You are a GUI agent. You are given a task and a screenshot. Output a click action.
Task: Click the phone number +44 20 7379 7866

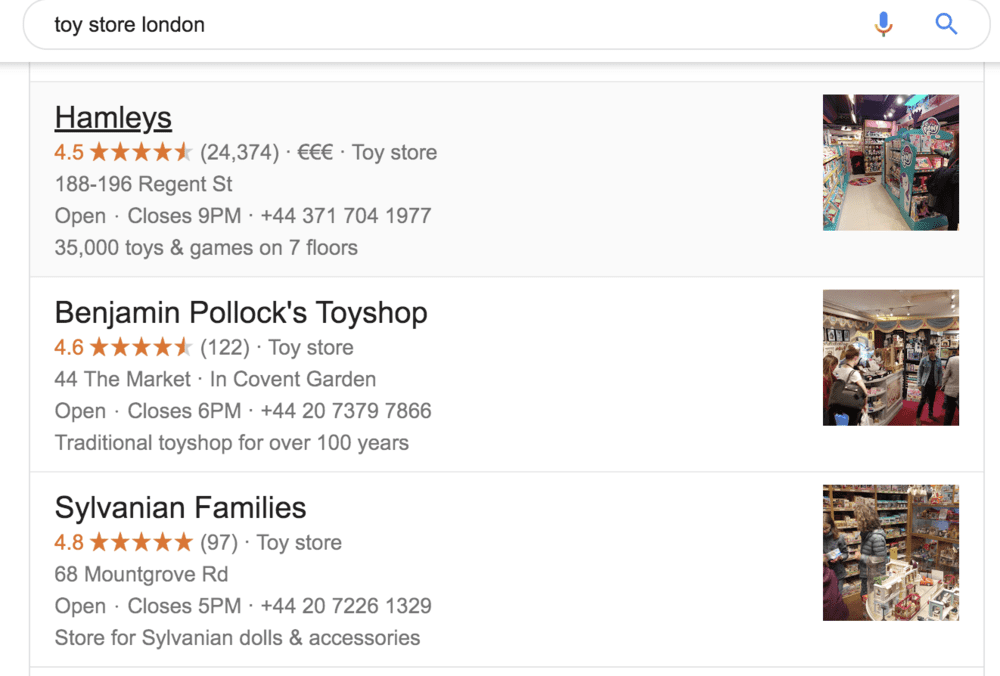pos(346,411)
